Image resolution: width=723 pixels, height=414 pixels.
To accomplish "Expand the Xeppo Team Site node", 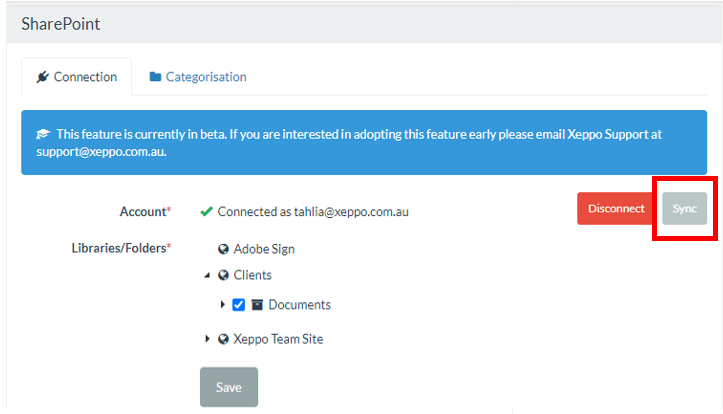I will coord(207,339).
